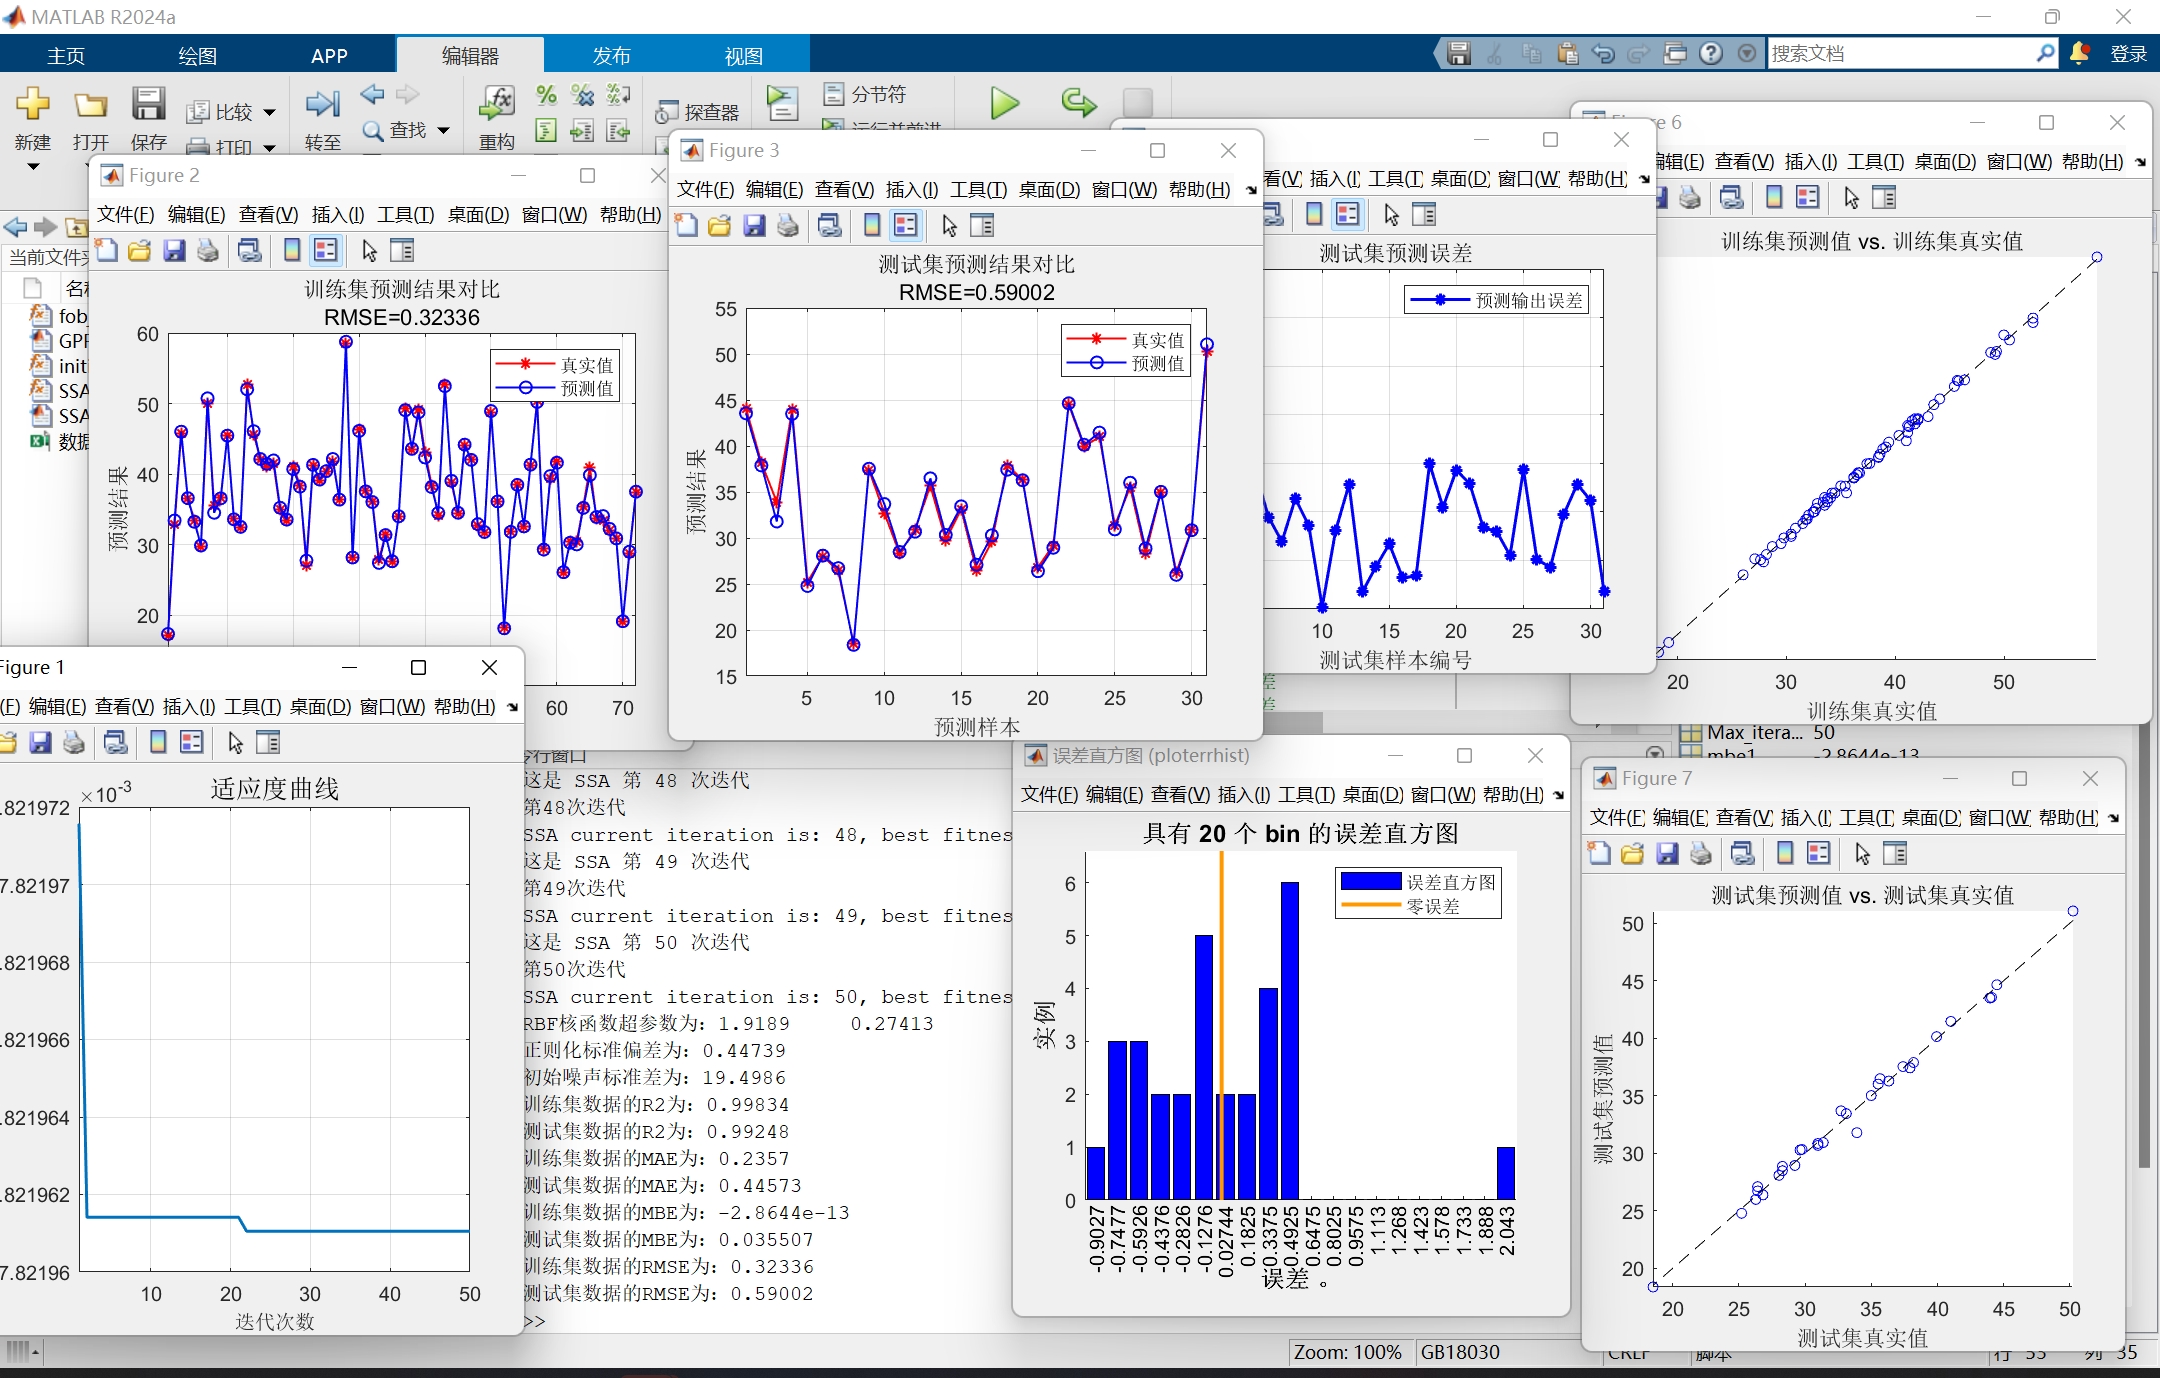Click the Go To (转至) arrow icon

322,104
